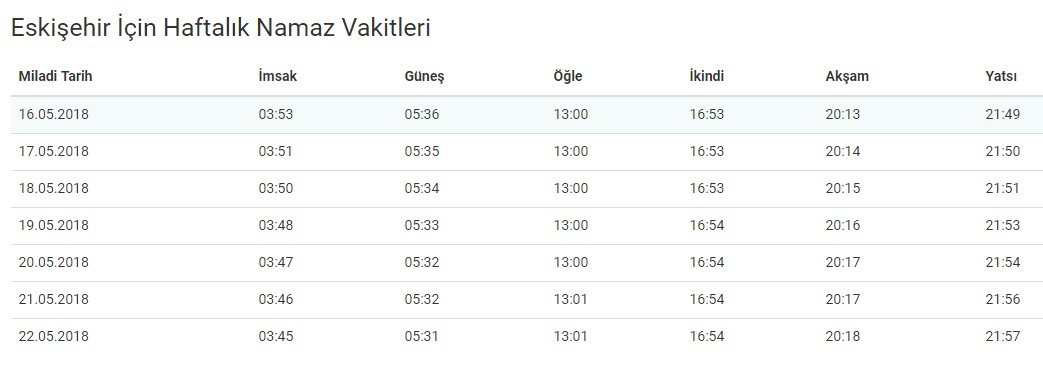Viewport: 1043px width, 366px height.
Task: Select Yatsı time 21:57
Action: coord(1002,337)
